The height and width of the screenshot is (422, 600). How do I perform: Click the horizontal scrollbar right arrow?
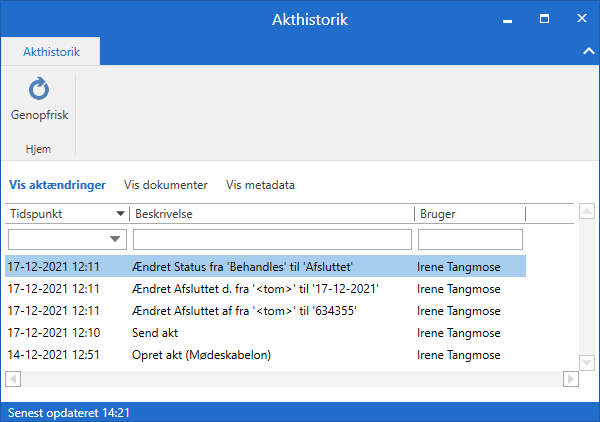pyautogui.click(x=571, y=379)
